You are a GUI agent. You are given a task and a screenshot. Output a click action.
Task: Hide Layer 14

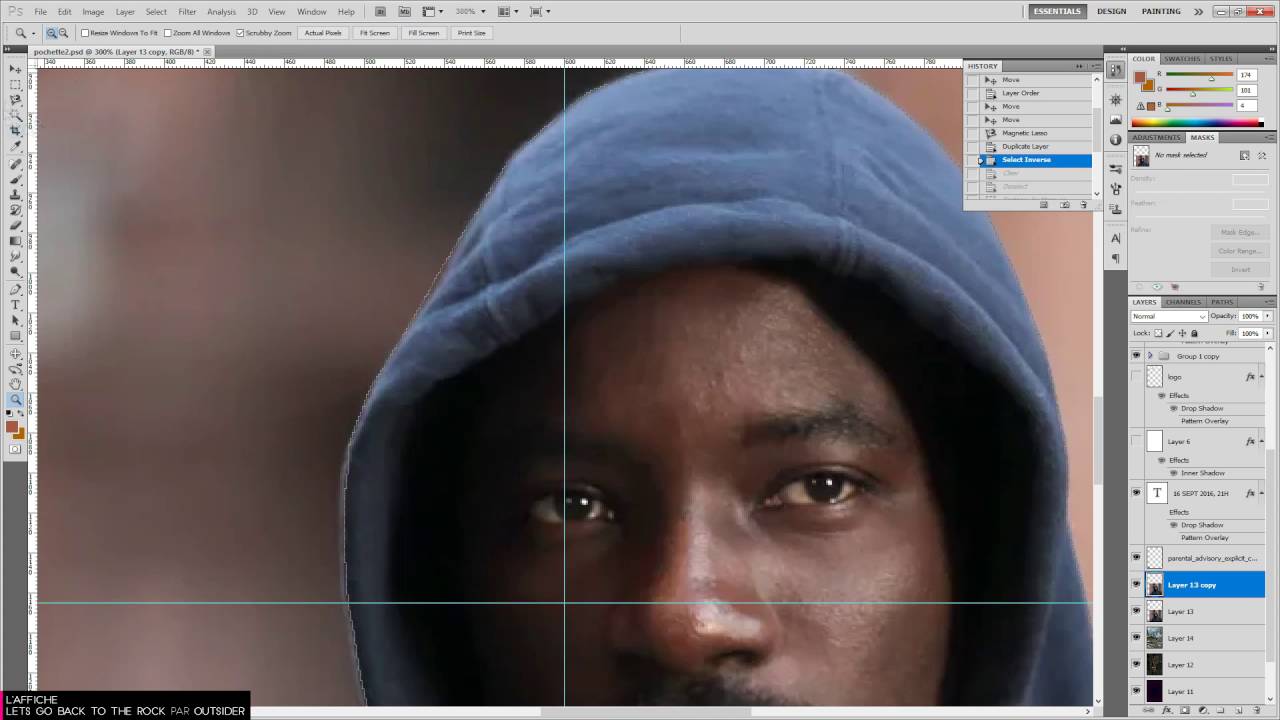pyautogui.click(x=1136, y=637)
